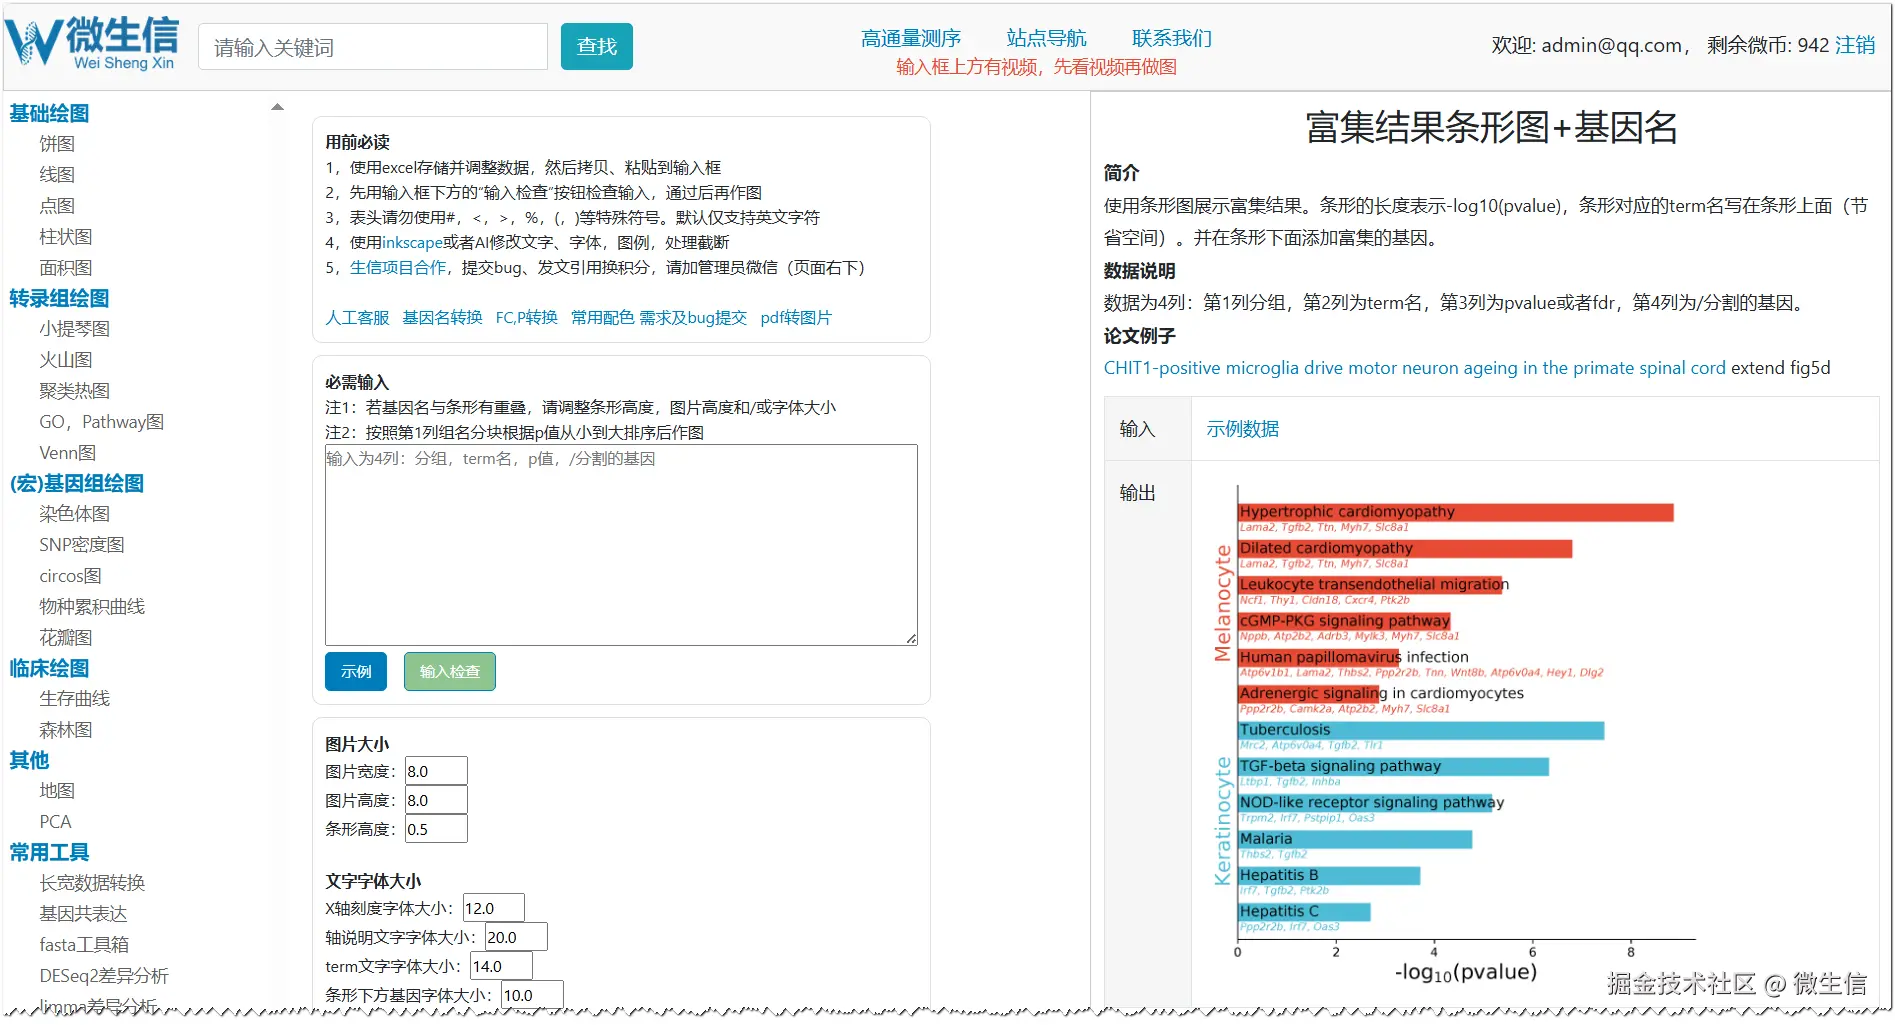
Task: Click the 条形高度 input field
Action: point(436,829)
